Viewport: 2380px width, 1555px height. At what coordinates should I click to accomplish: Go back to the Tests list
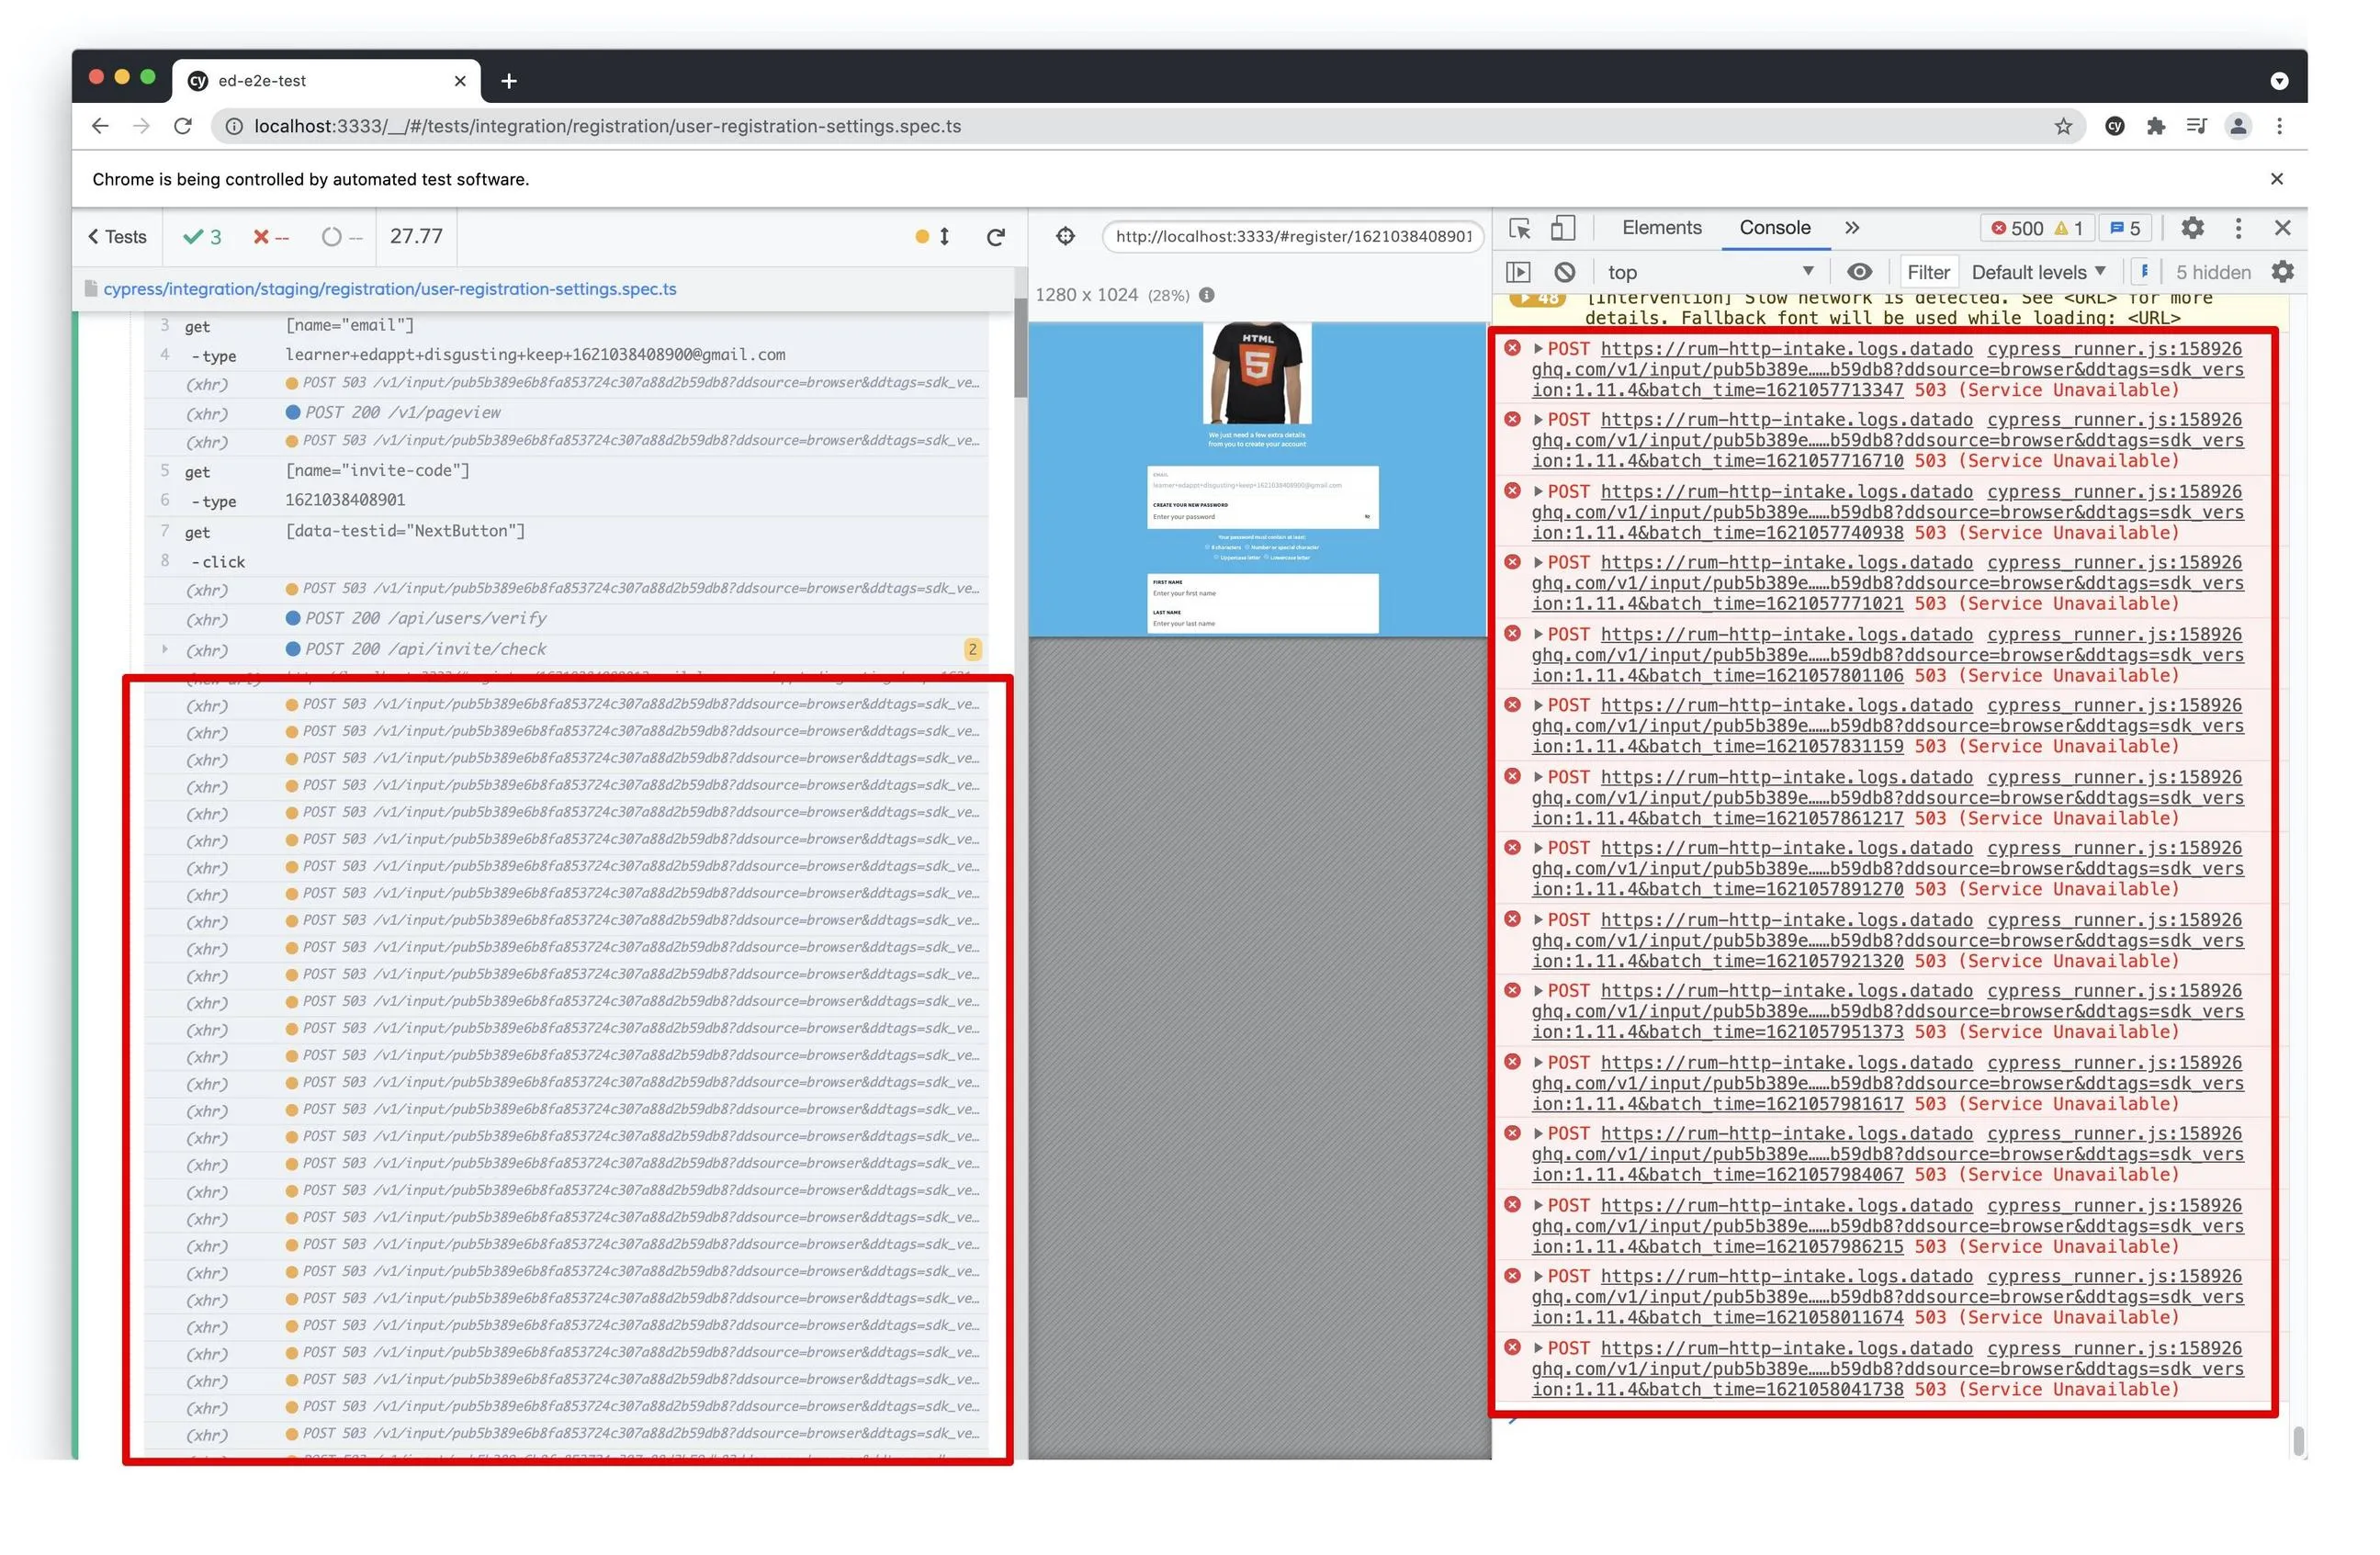click(x=117, y=238)
